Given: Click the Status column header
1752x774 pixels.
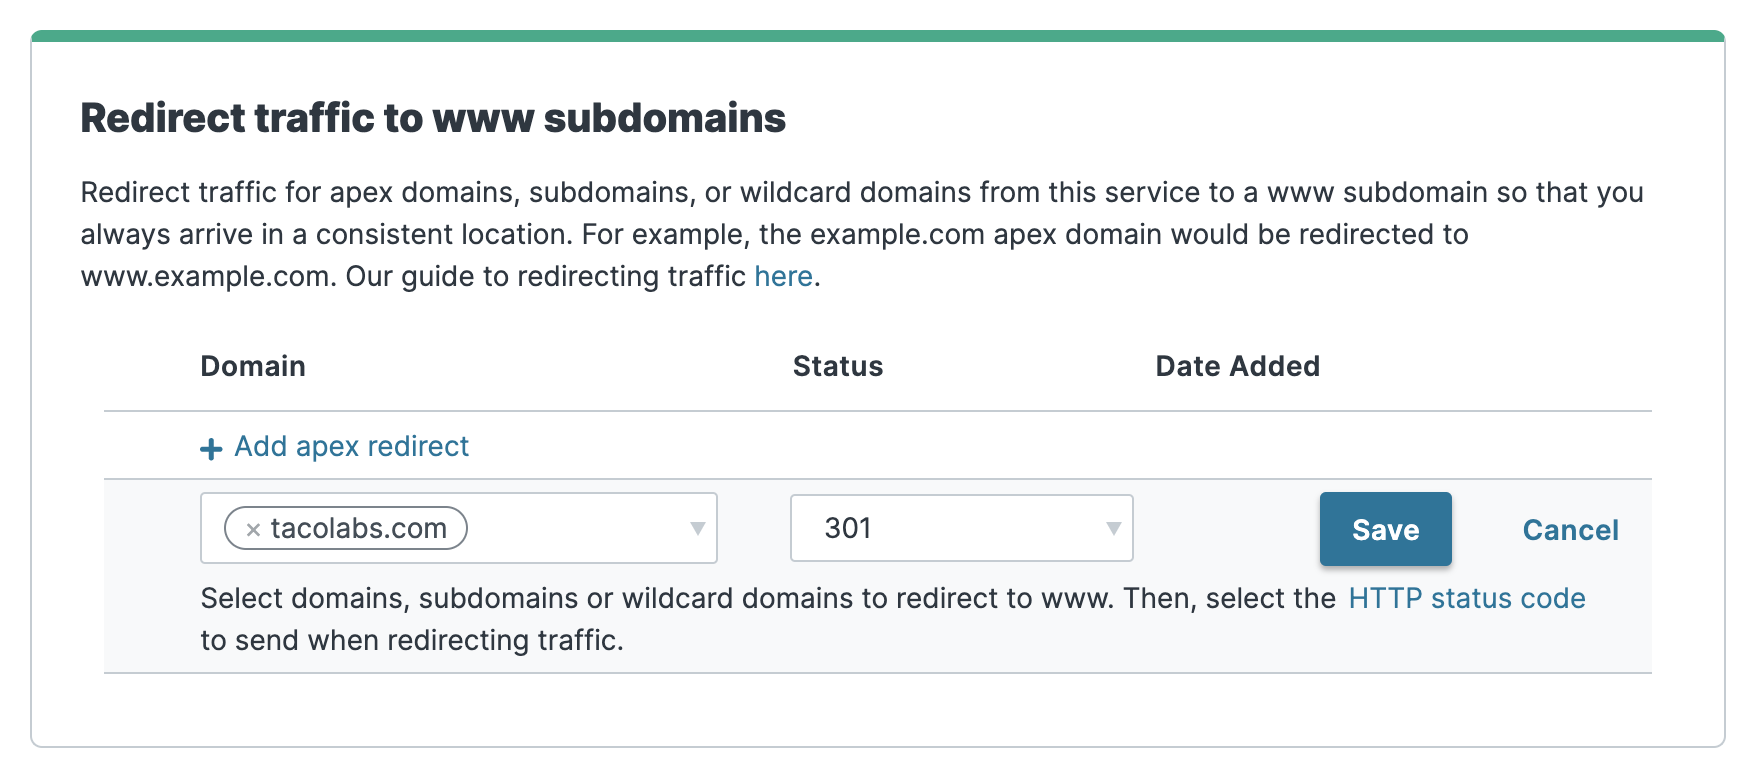Looking at the screenshot, I should [x=838, y=366].
